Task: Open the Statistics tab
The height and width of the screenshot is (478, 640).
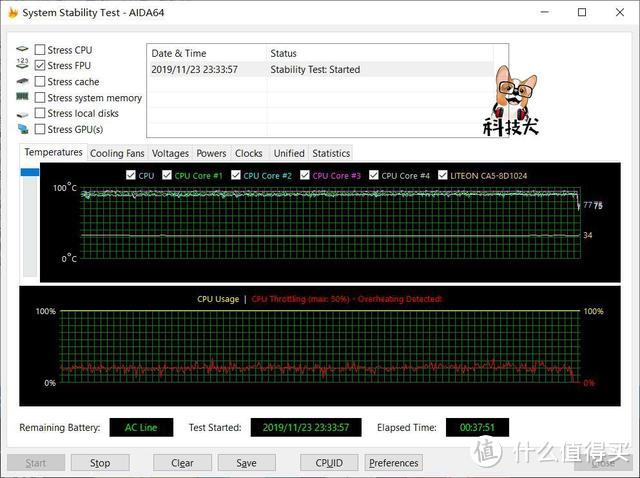Action: point(331,153)
